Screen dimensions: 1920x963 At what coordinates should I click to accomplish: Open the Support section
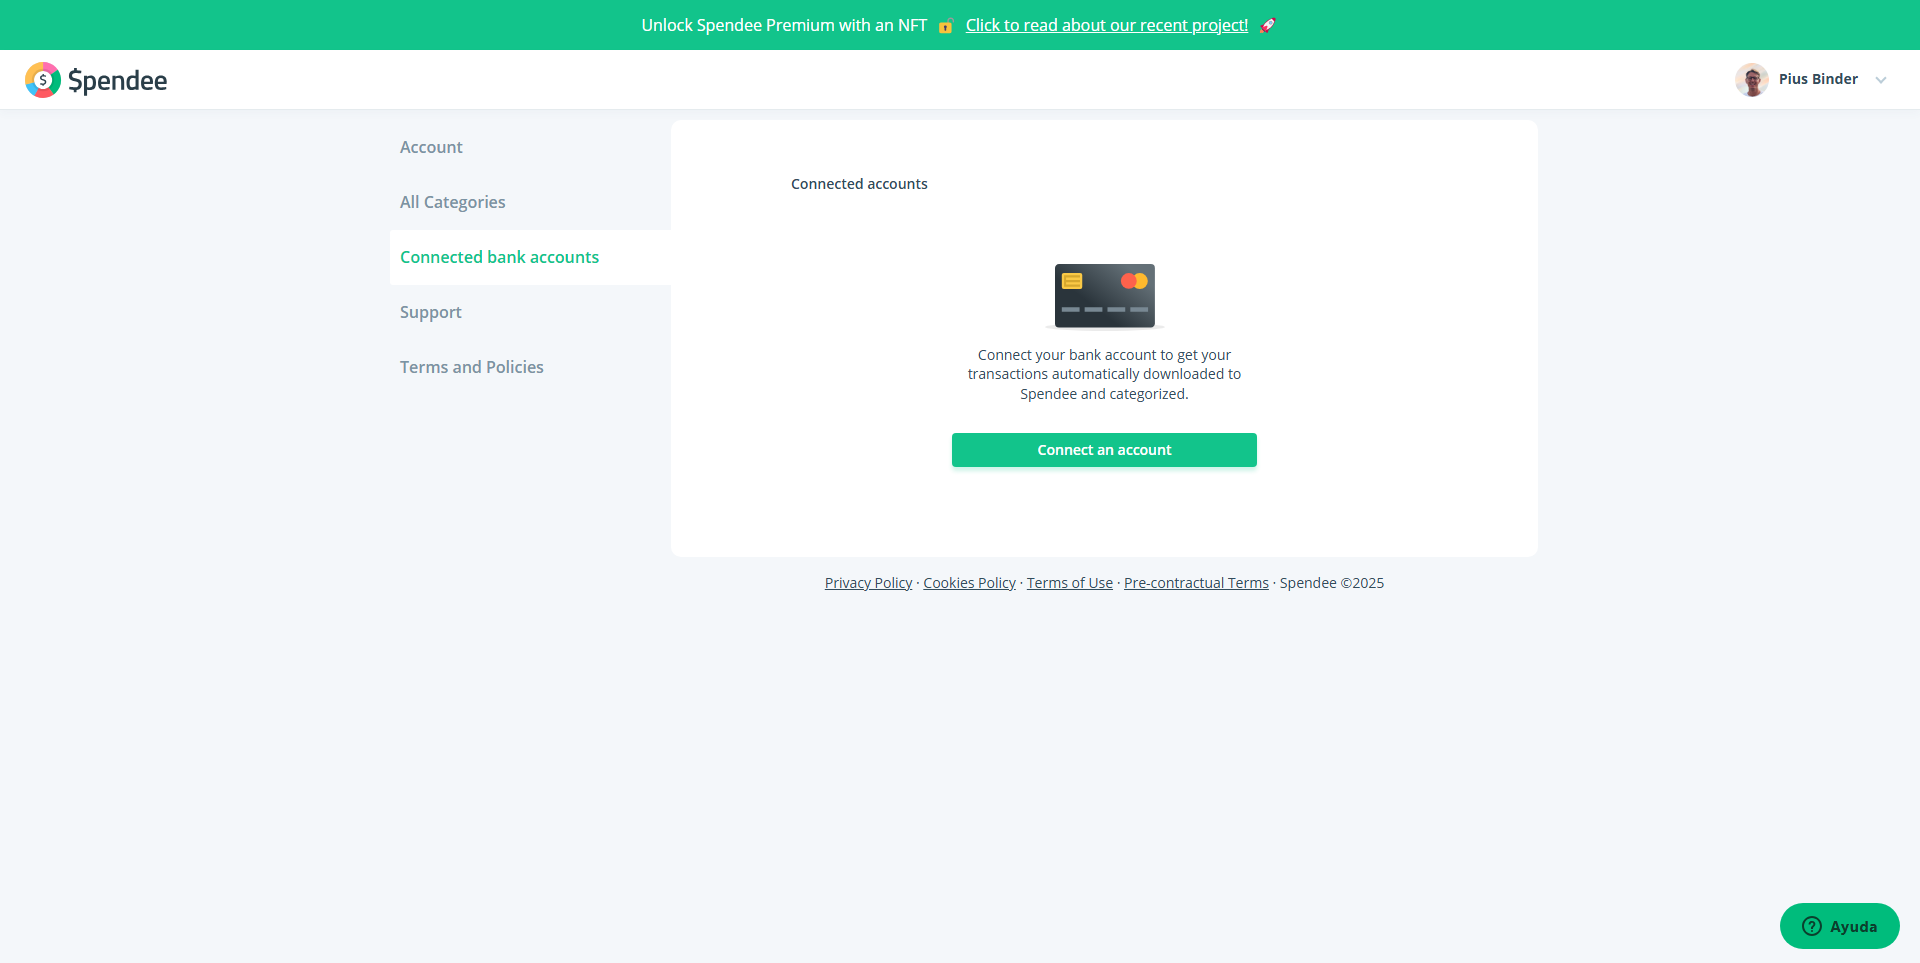(x=430, y=312)
